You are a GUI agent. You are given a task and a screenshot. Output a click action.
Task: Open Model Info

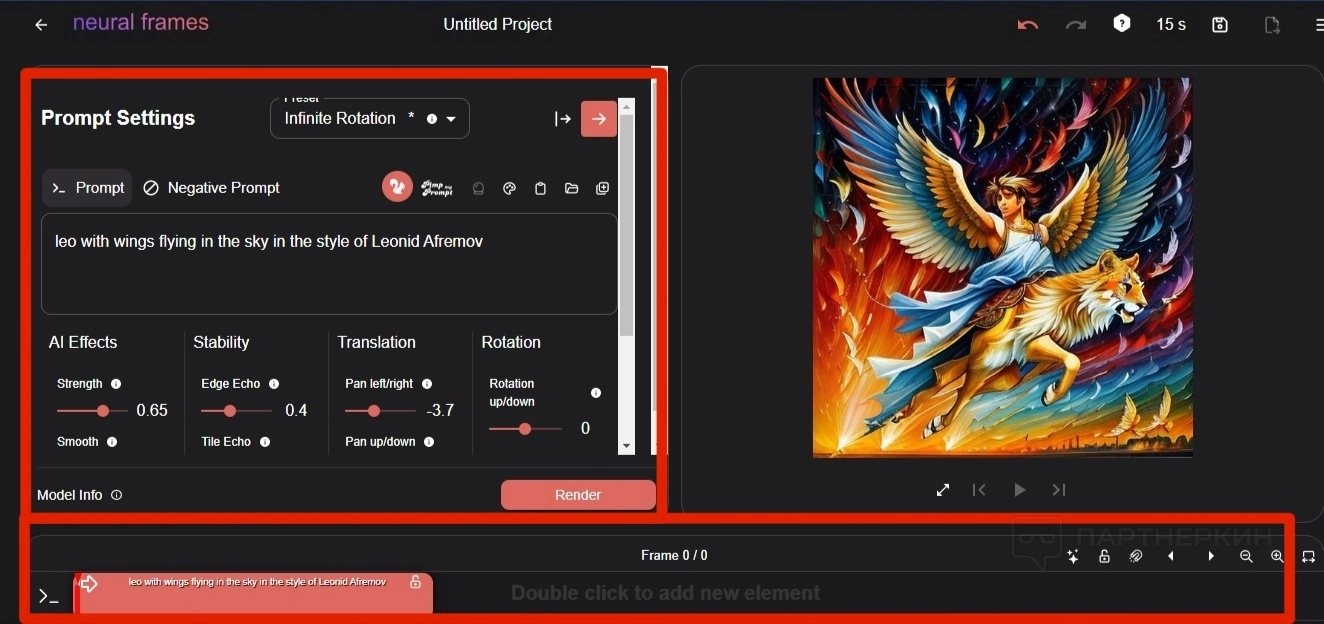[79, 495]
